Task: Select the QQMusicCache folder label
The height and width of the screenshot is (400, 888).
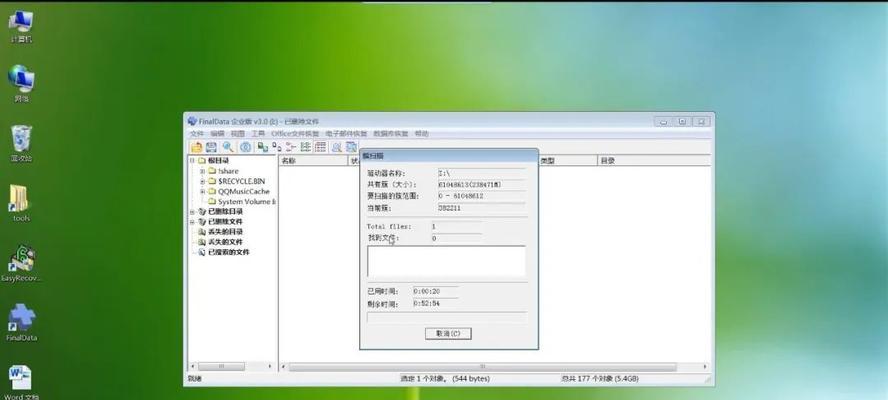Action: pyautogui.click(x=244, y=192)
